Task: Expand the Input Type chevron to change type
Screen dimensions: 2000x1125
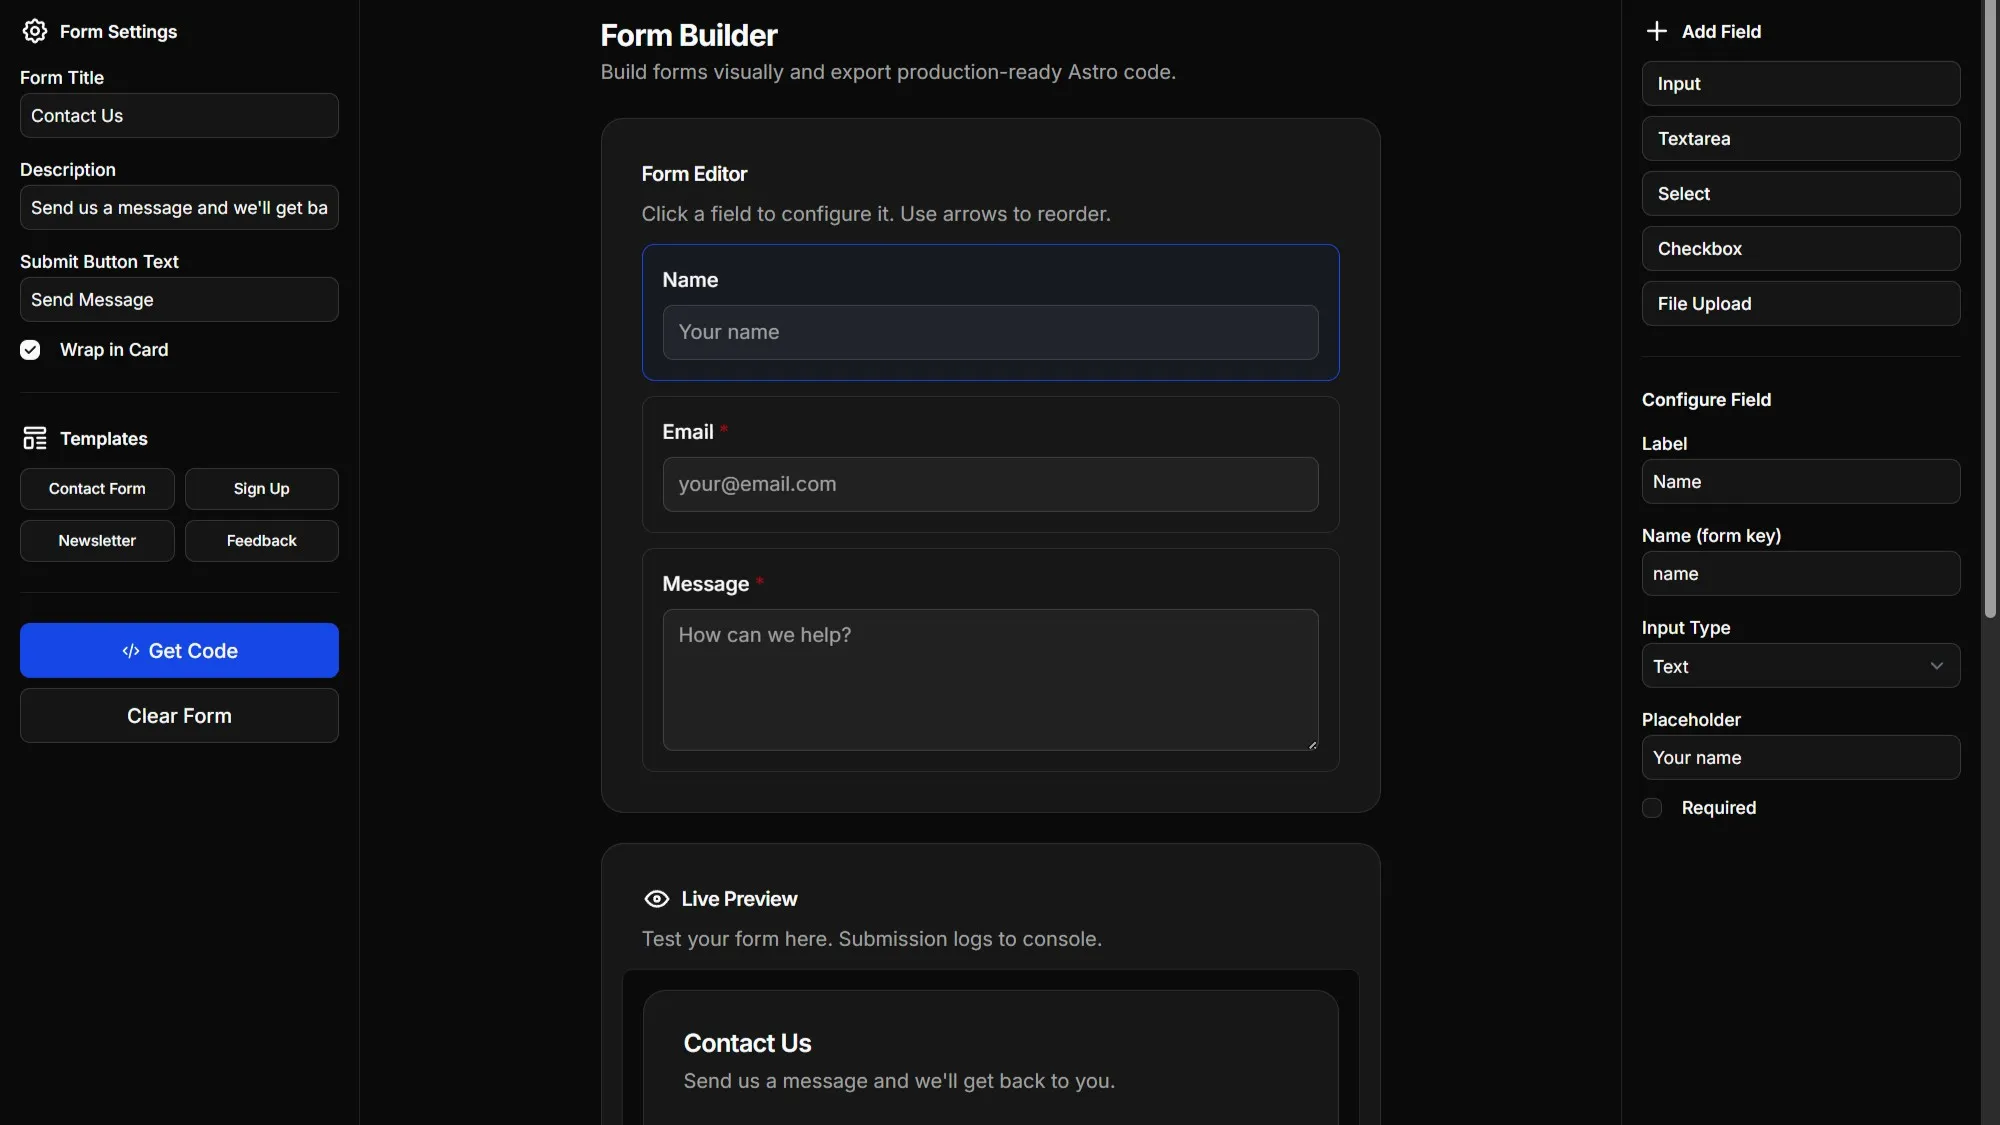Action: [x=1937, y=664]
